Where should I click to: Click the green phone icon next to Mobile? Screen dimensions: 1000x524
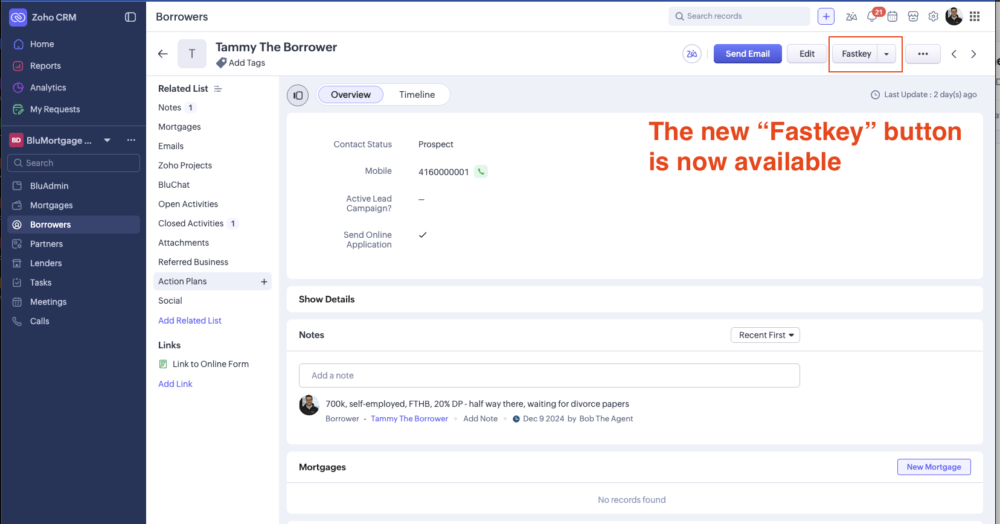[x=481, y=172]
